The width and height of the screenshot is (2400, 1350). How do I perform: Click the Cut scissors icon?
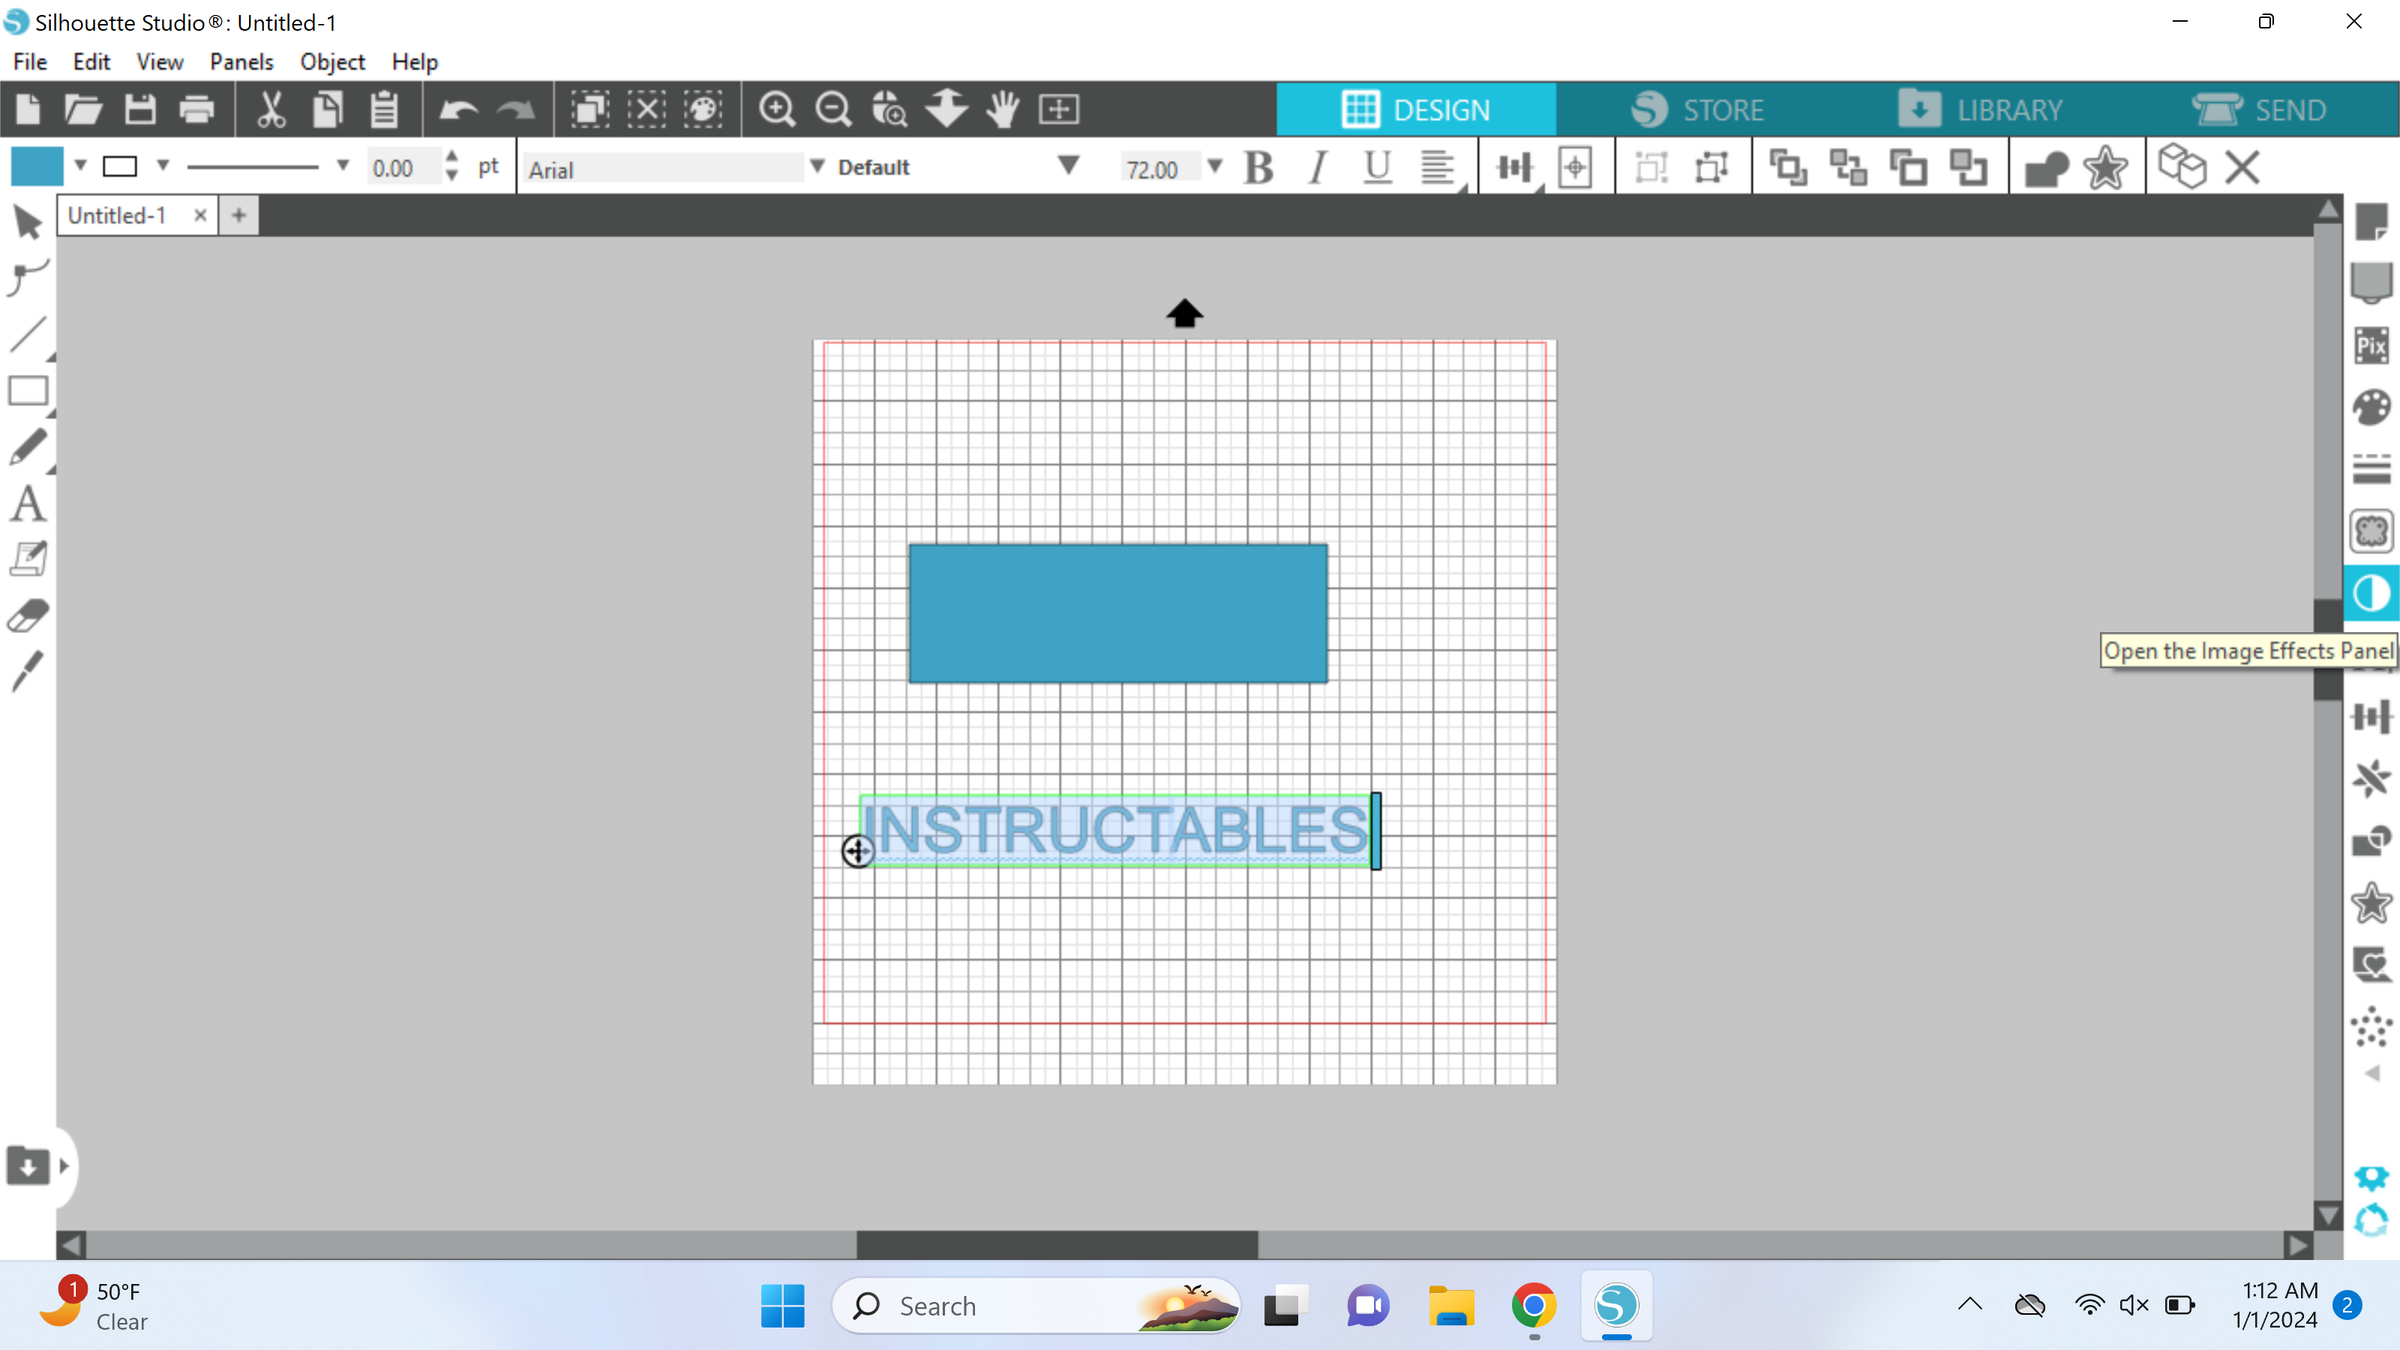[x=270, y=109]
